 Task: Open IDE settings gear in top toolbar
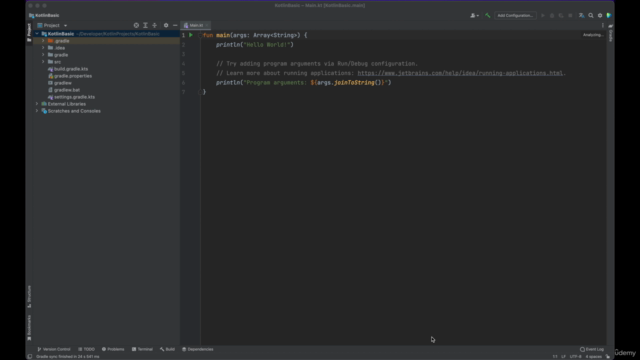(x=600, y=16)
